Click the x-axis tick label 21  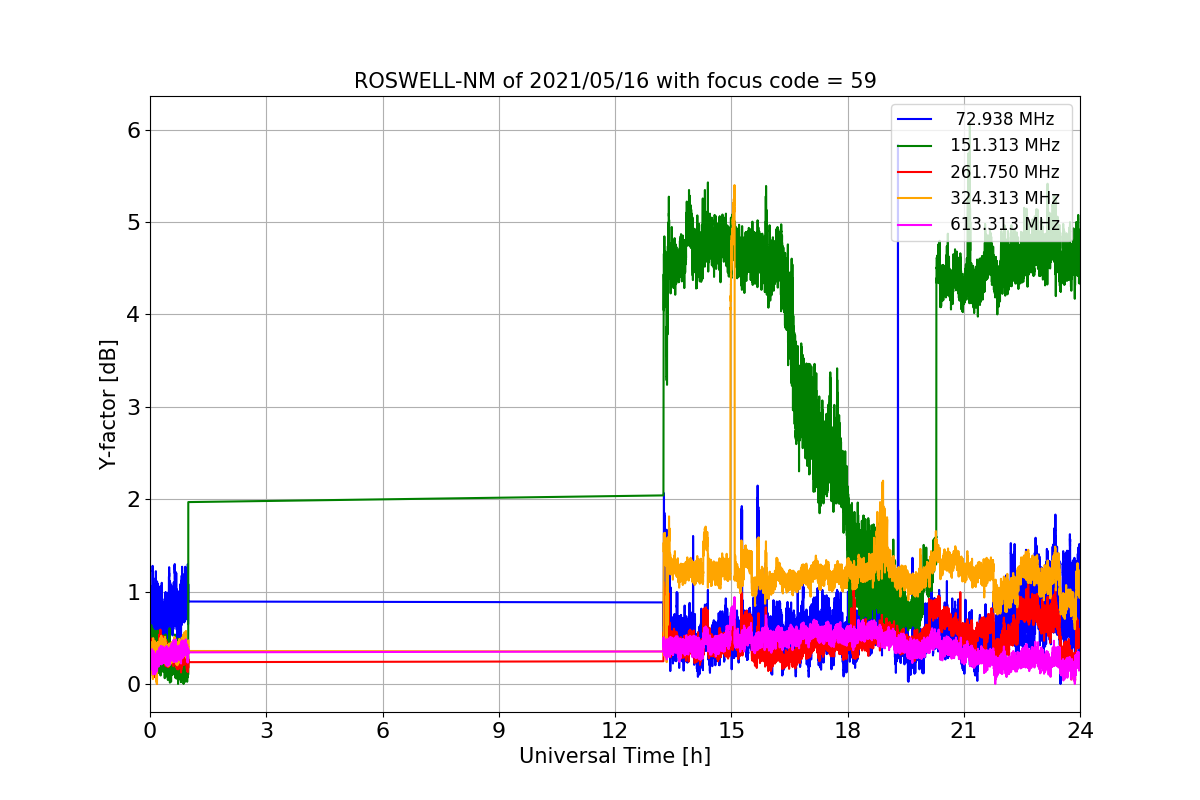963,730
